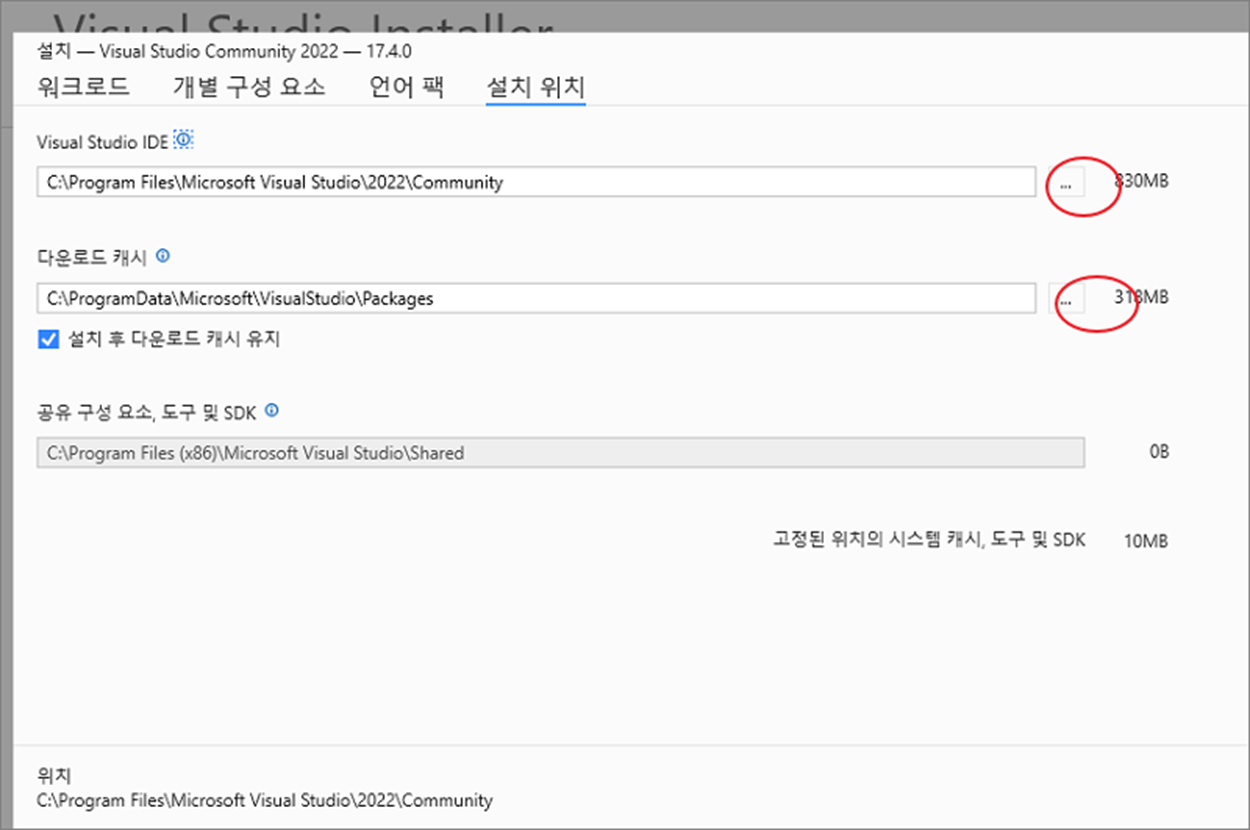Image resolution: width=1250 pixels, height=830 pixels.
Task: Click the 설치 위치 tab
Action: (x=535, y=87)
